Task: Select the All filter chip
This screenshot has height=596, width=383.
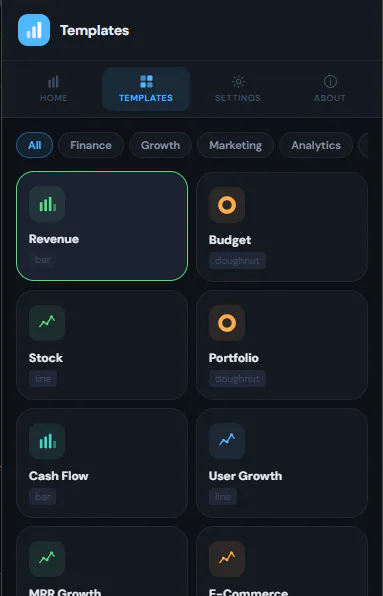Action: [x=35, y=145]
